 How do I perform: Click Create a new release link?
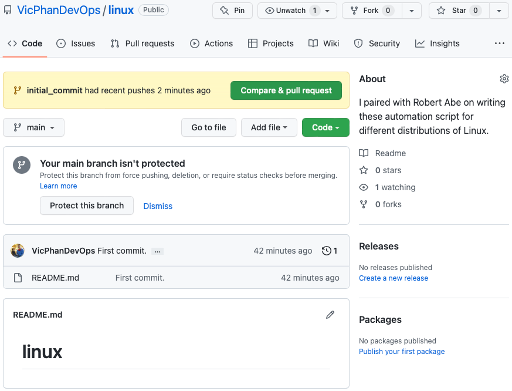click(393, 278)
